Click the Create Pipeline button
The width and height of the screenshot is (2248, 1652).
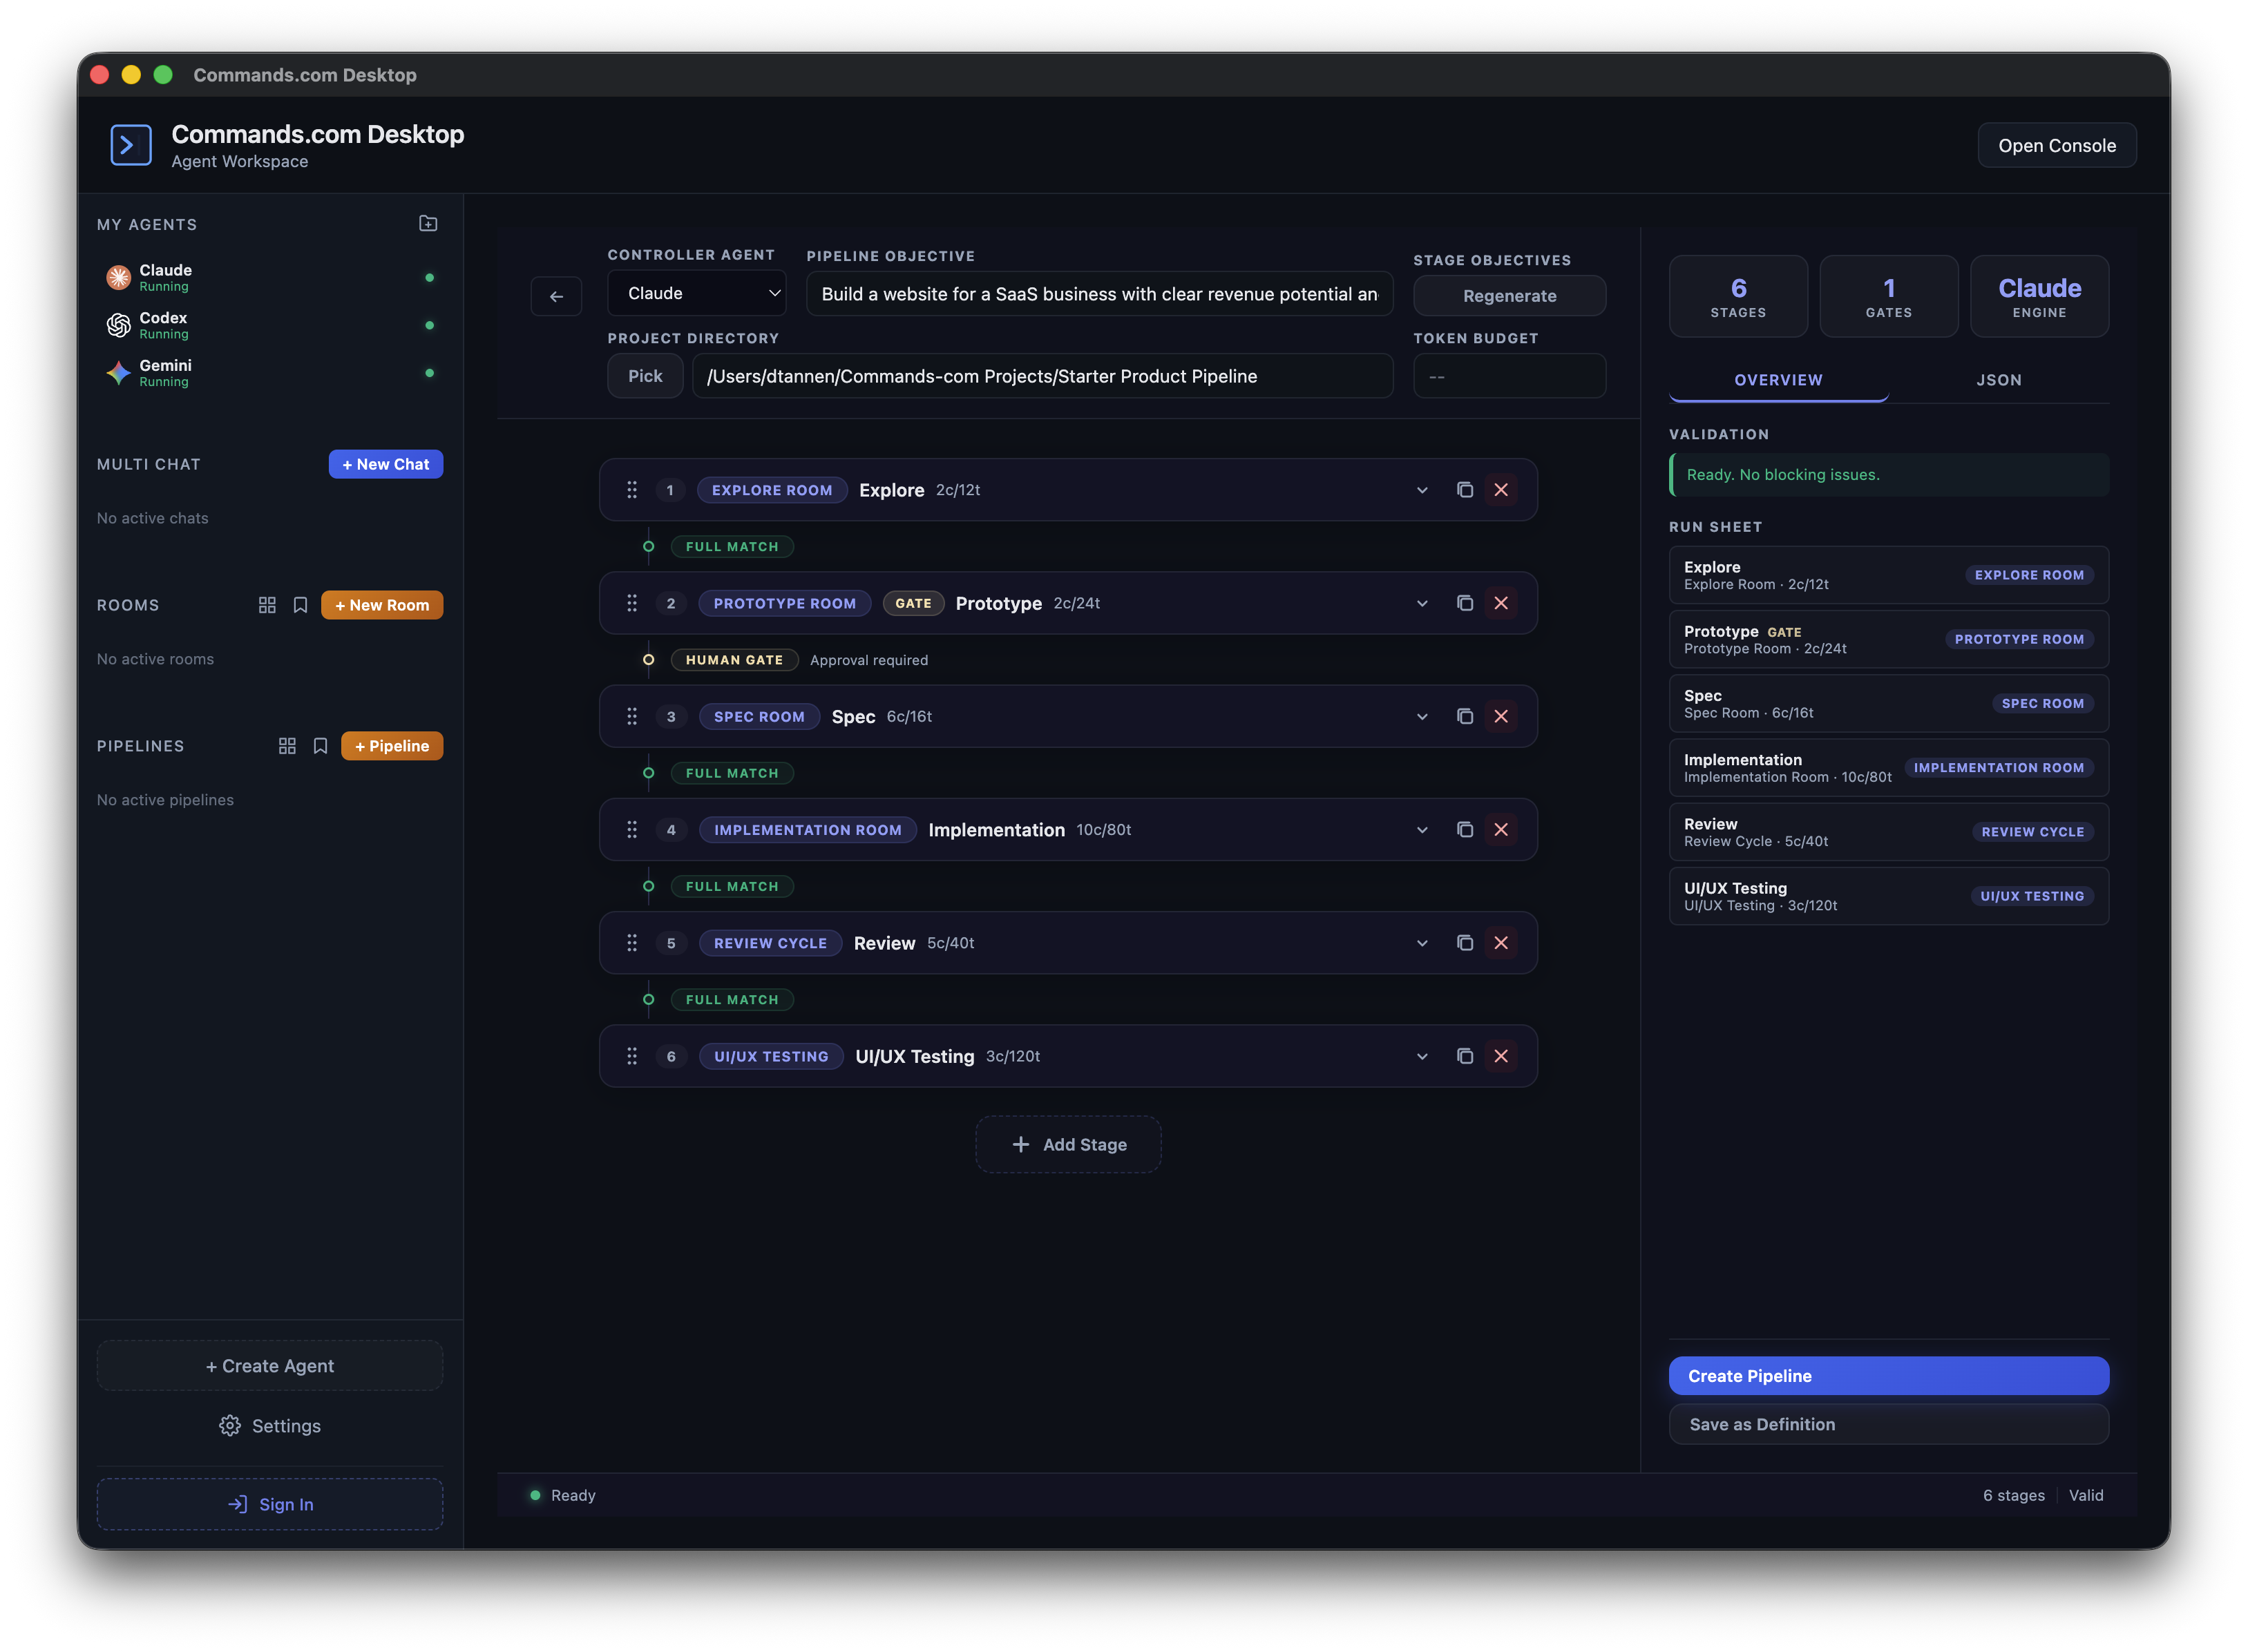tap(1889, 1376)
